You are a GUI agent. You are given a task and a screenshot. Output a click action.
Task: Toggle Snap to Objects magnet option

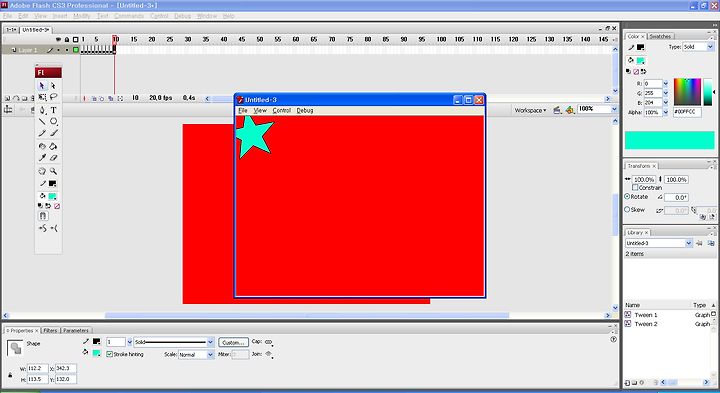click(43, 216)
